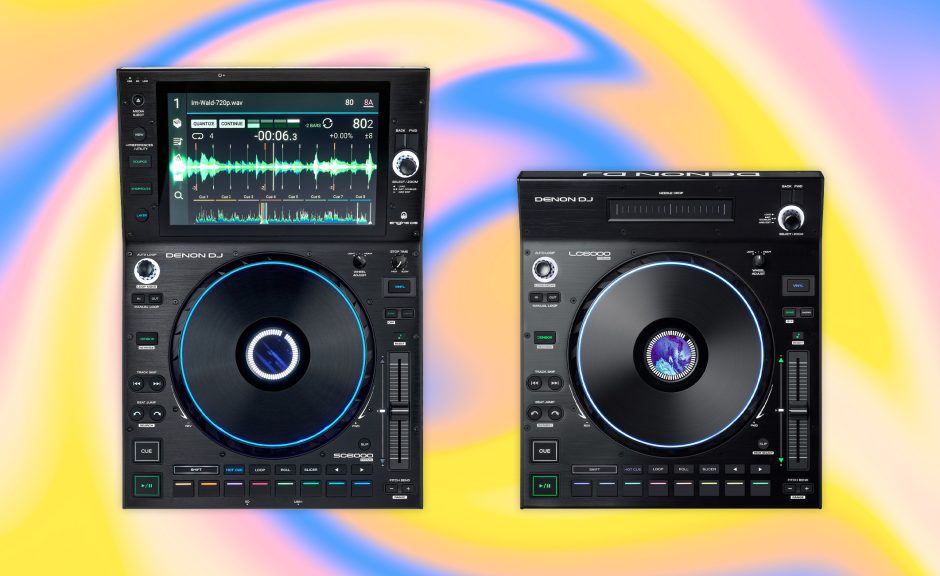Enable Slip mode on the SC6000
940x576 pixels.
pyautogui.click(x=364, y=444)
